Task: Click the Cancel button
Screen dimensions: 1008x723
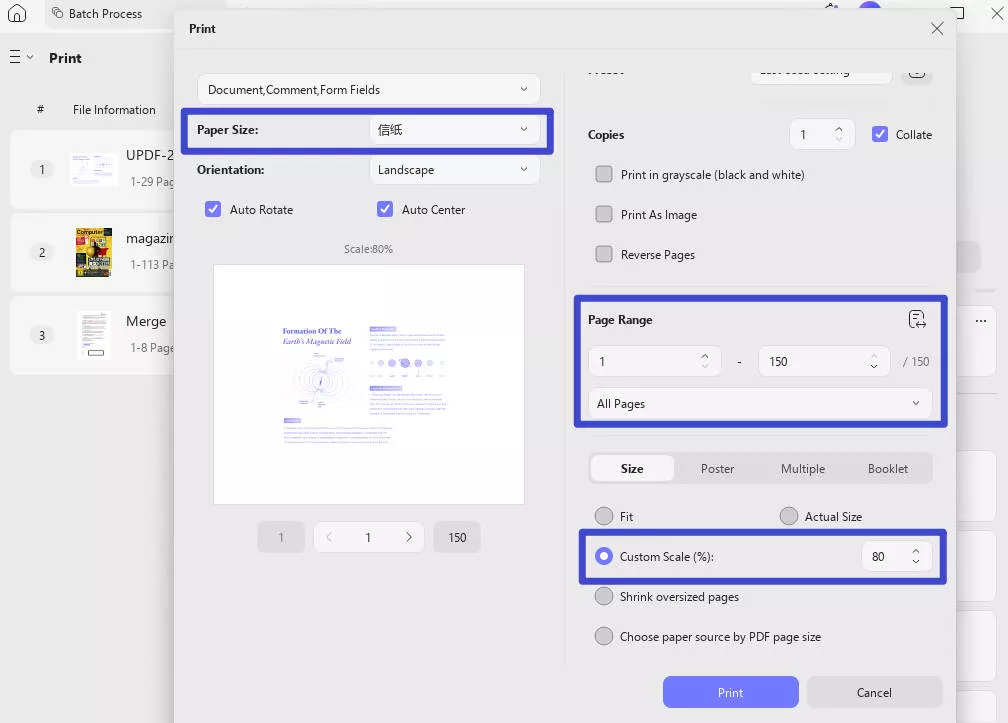Action: pyautogui.click(x=873, y=692)
